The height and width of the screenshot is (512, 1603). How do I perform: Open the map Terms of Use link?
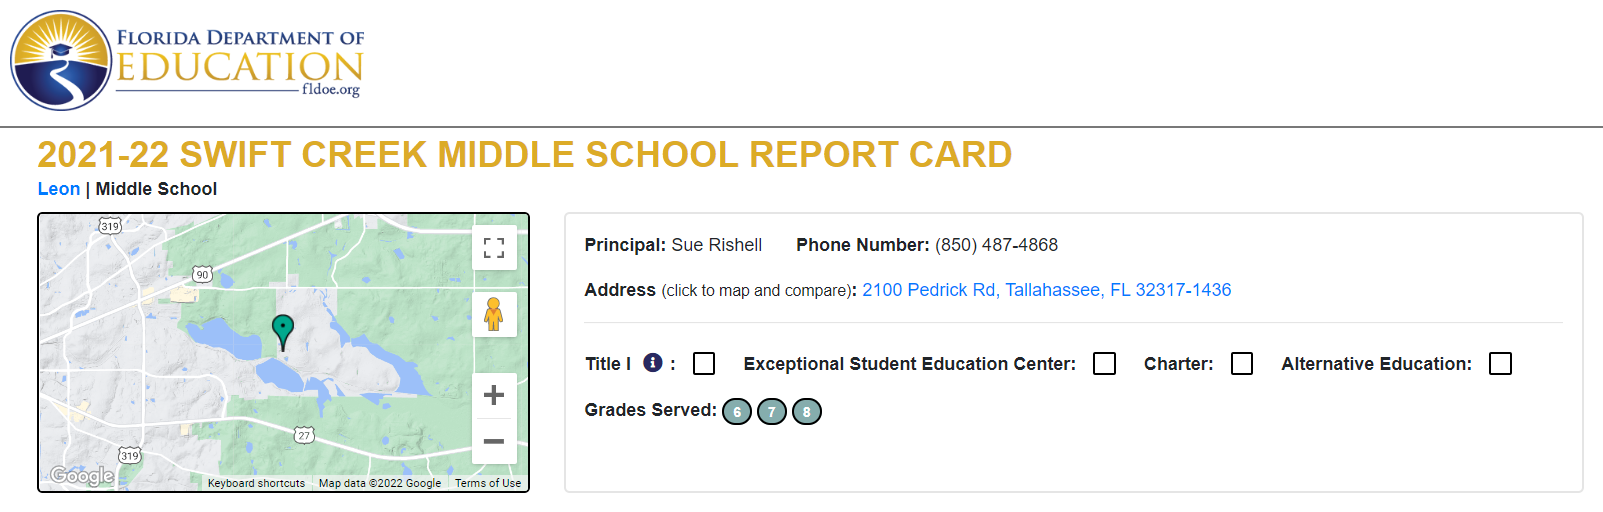click(488, 483)
